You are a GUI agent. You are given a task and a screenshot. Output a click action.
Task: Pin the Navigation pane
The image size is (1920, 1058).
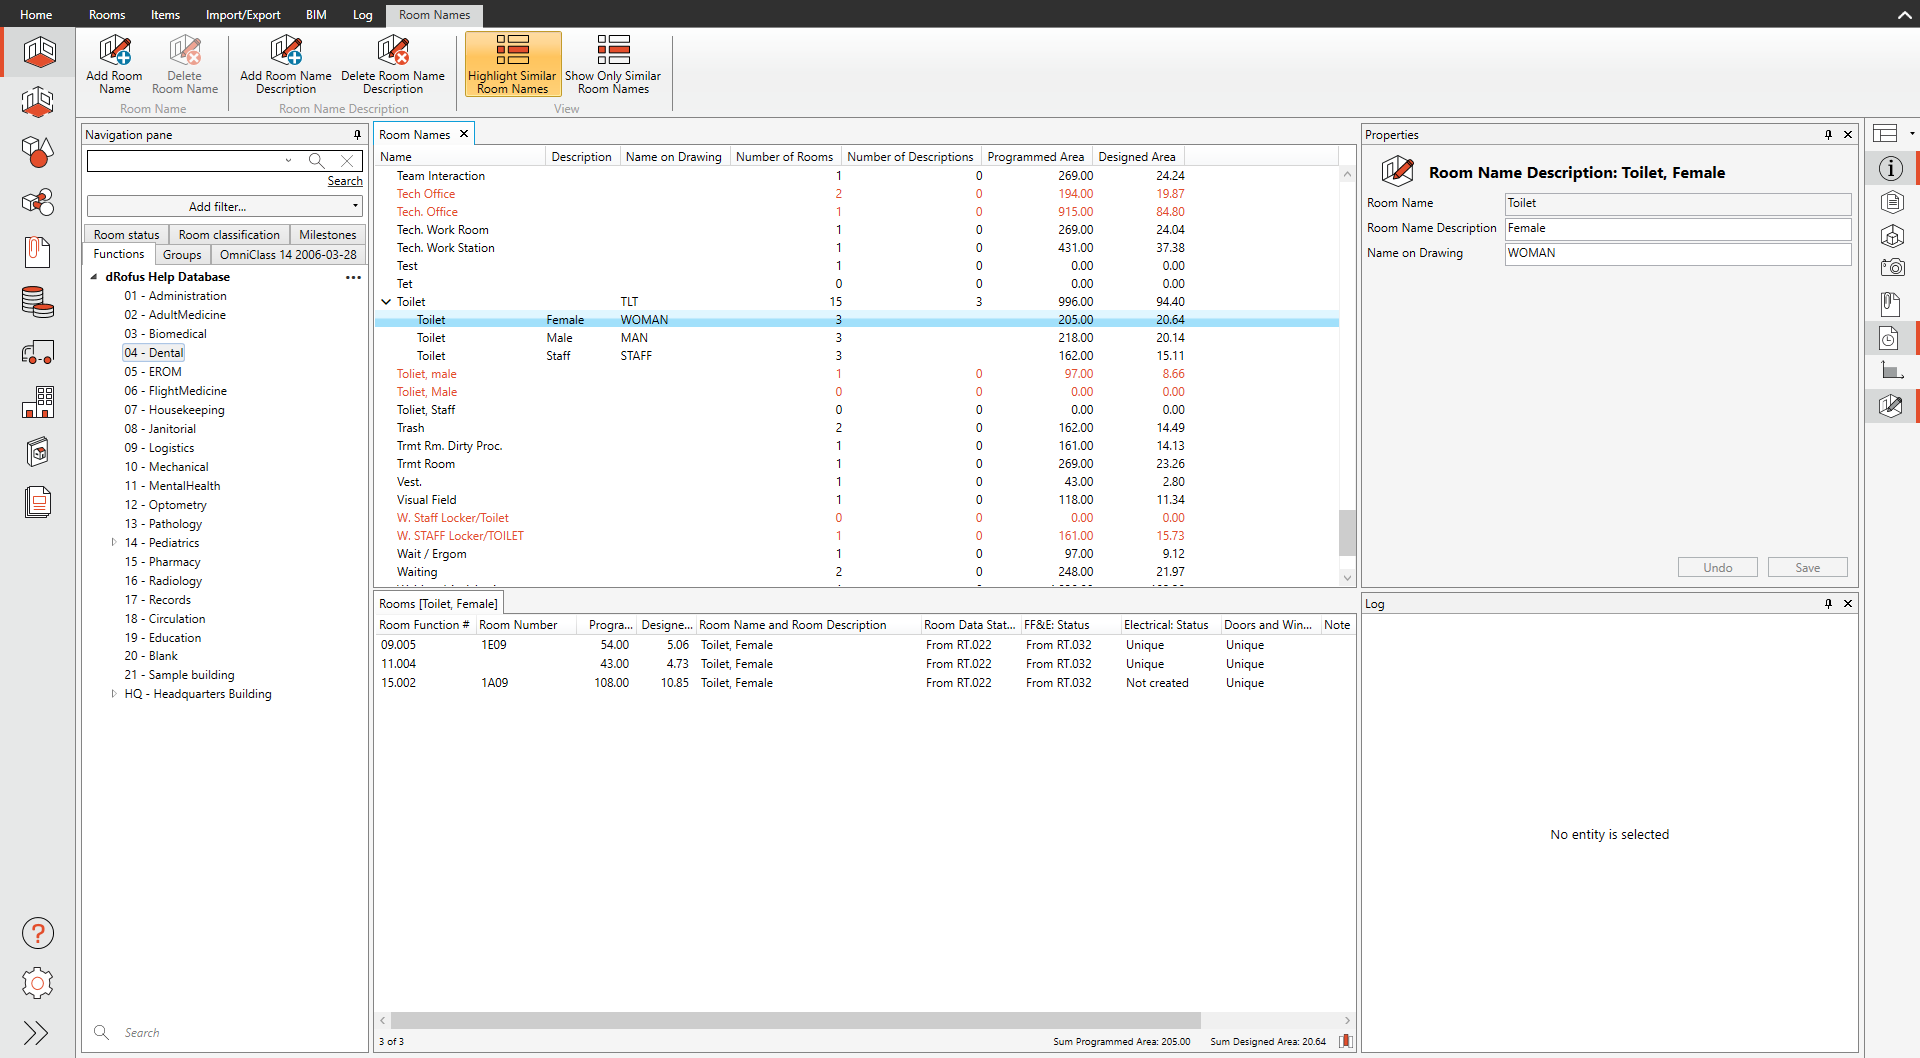tap(357, 135)
